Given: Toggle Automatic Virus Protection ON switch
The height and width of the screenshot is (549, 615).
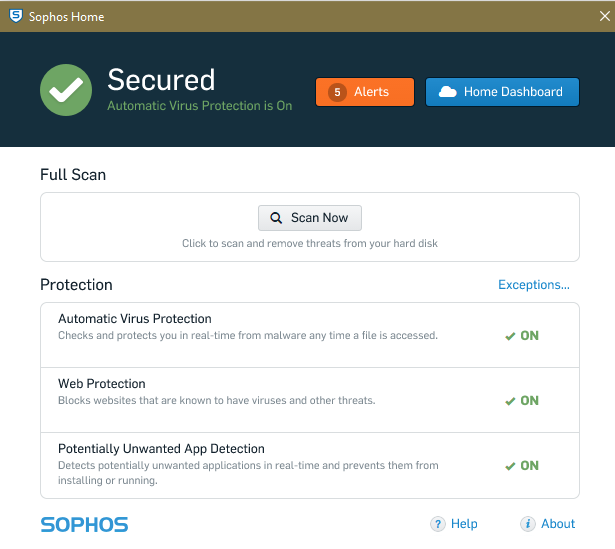Looking at the screenshot, I should (x=522, y=336).
